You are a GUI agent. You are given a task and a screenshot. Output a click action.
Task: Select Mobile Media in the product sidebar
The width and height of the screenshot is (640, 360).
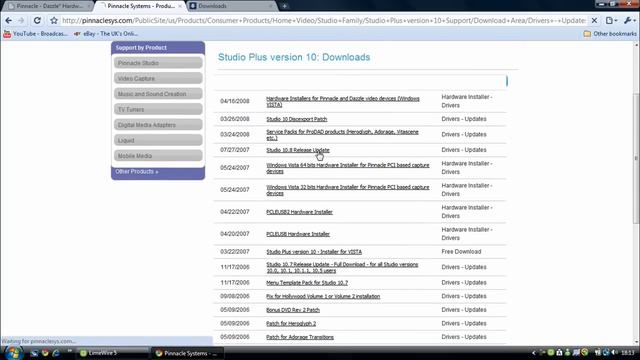pyautogui.click(x=158, y=156)
